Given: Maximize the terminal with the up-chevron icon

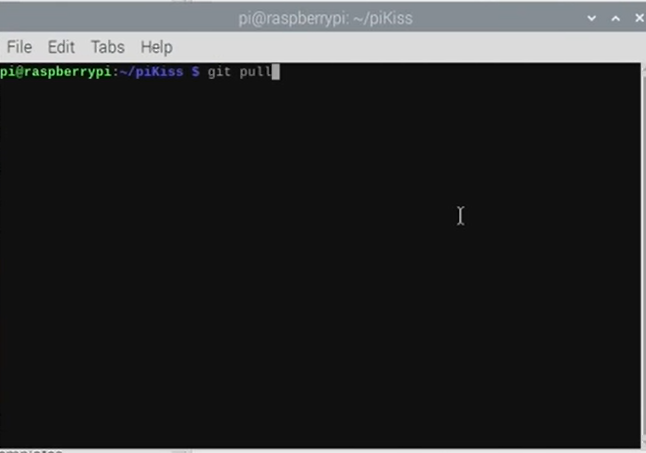Looking at the screenshot, I should tap(616, 18).
